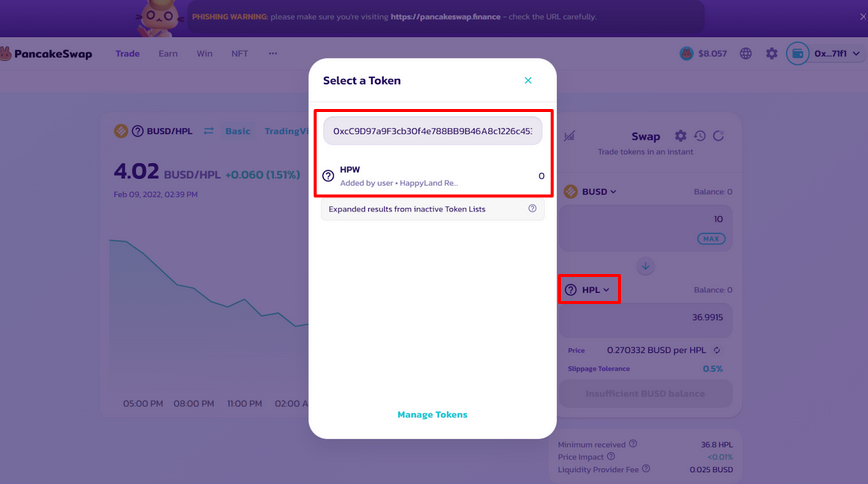
Task: Click the MAX amount button
Action: click(x=712, y=239)
